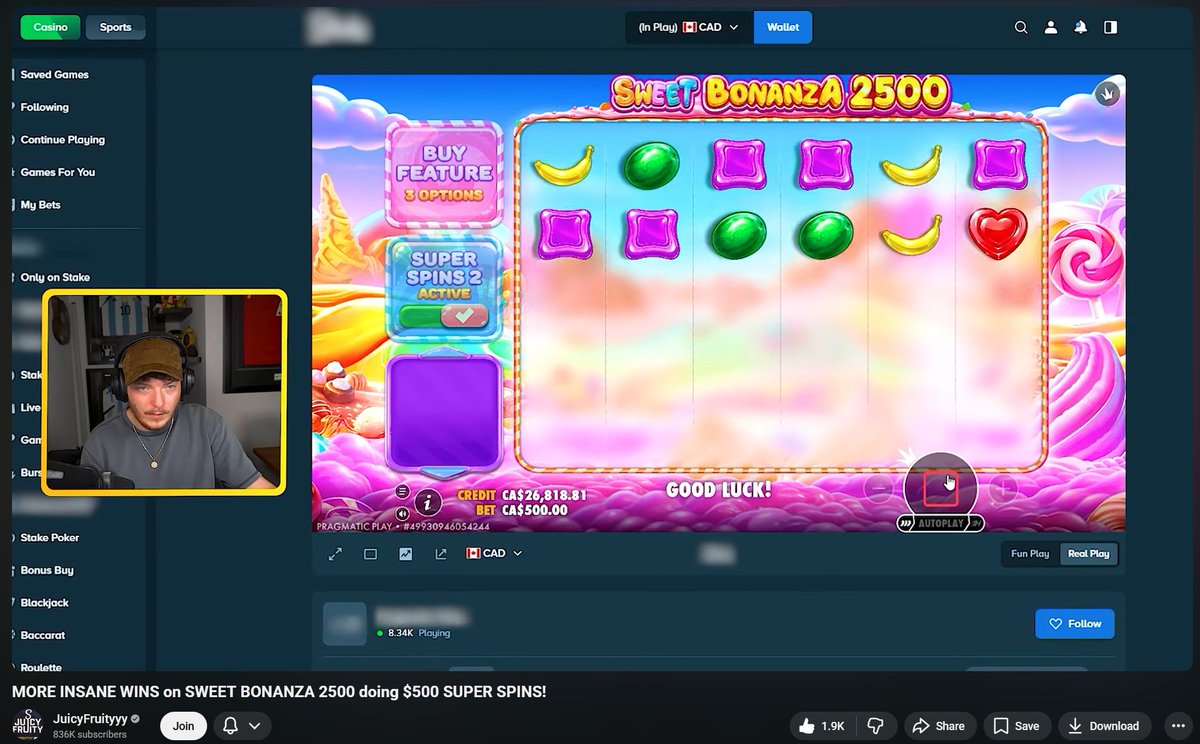Screen dimensions: 1200x744
Task: Expand the notification preferences chevron by Join
Action: click(255, 726)
